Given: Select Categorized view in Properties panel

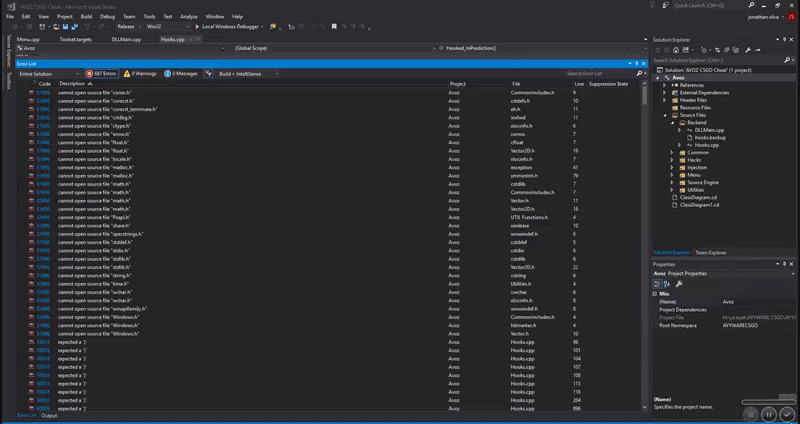Looking at the screenshot, I should pos(657,284).
